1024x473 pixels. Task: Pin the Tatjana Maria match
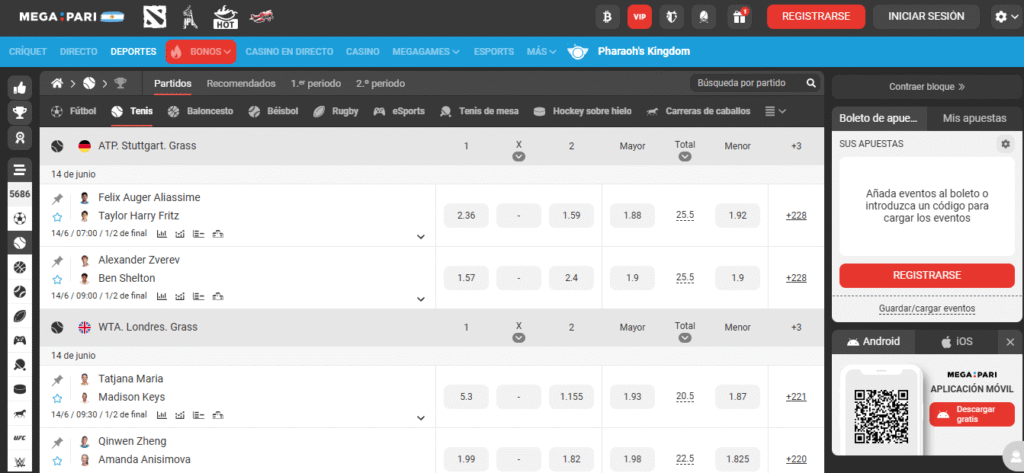(57, 380)
